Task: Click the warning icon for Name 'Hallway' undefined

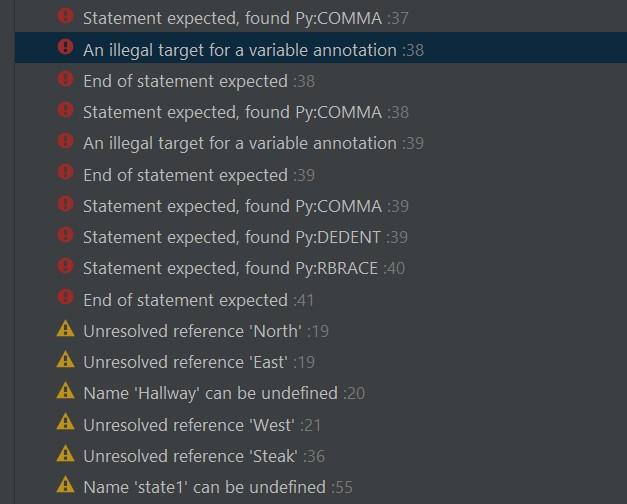Action: (66, 391)
